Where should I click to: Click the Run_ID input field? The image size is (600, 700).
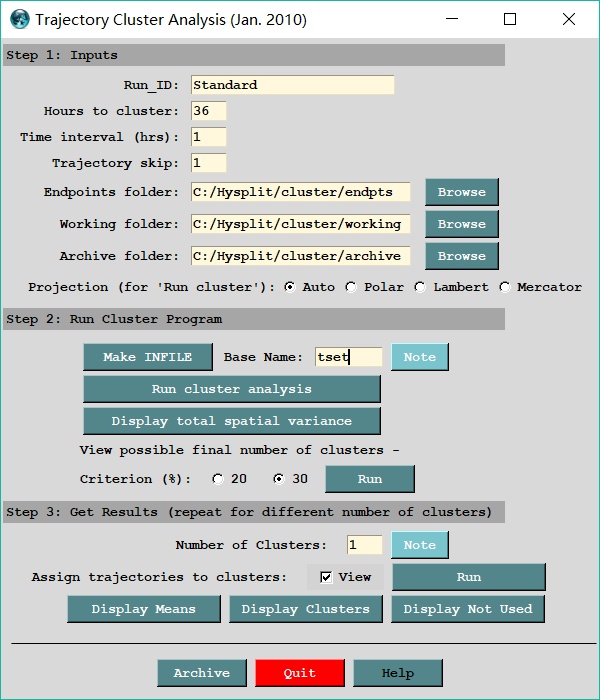[292, 85]
